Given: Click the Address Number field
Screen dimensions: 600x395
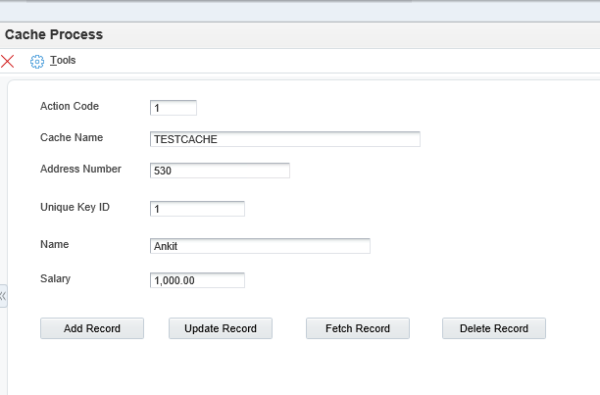Looking at the screenshot, I should 220,171.
